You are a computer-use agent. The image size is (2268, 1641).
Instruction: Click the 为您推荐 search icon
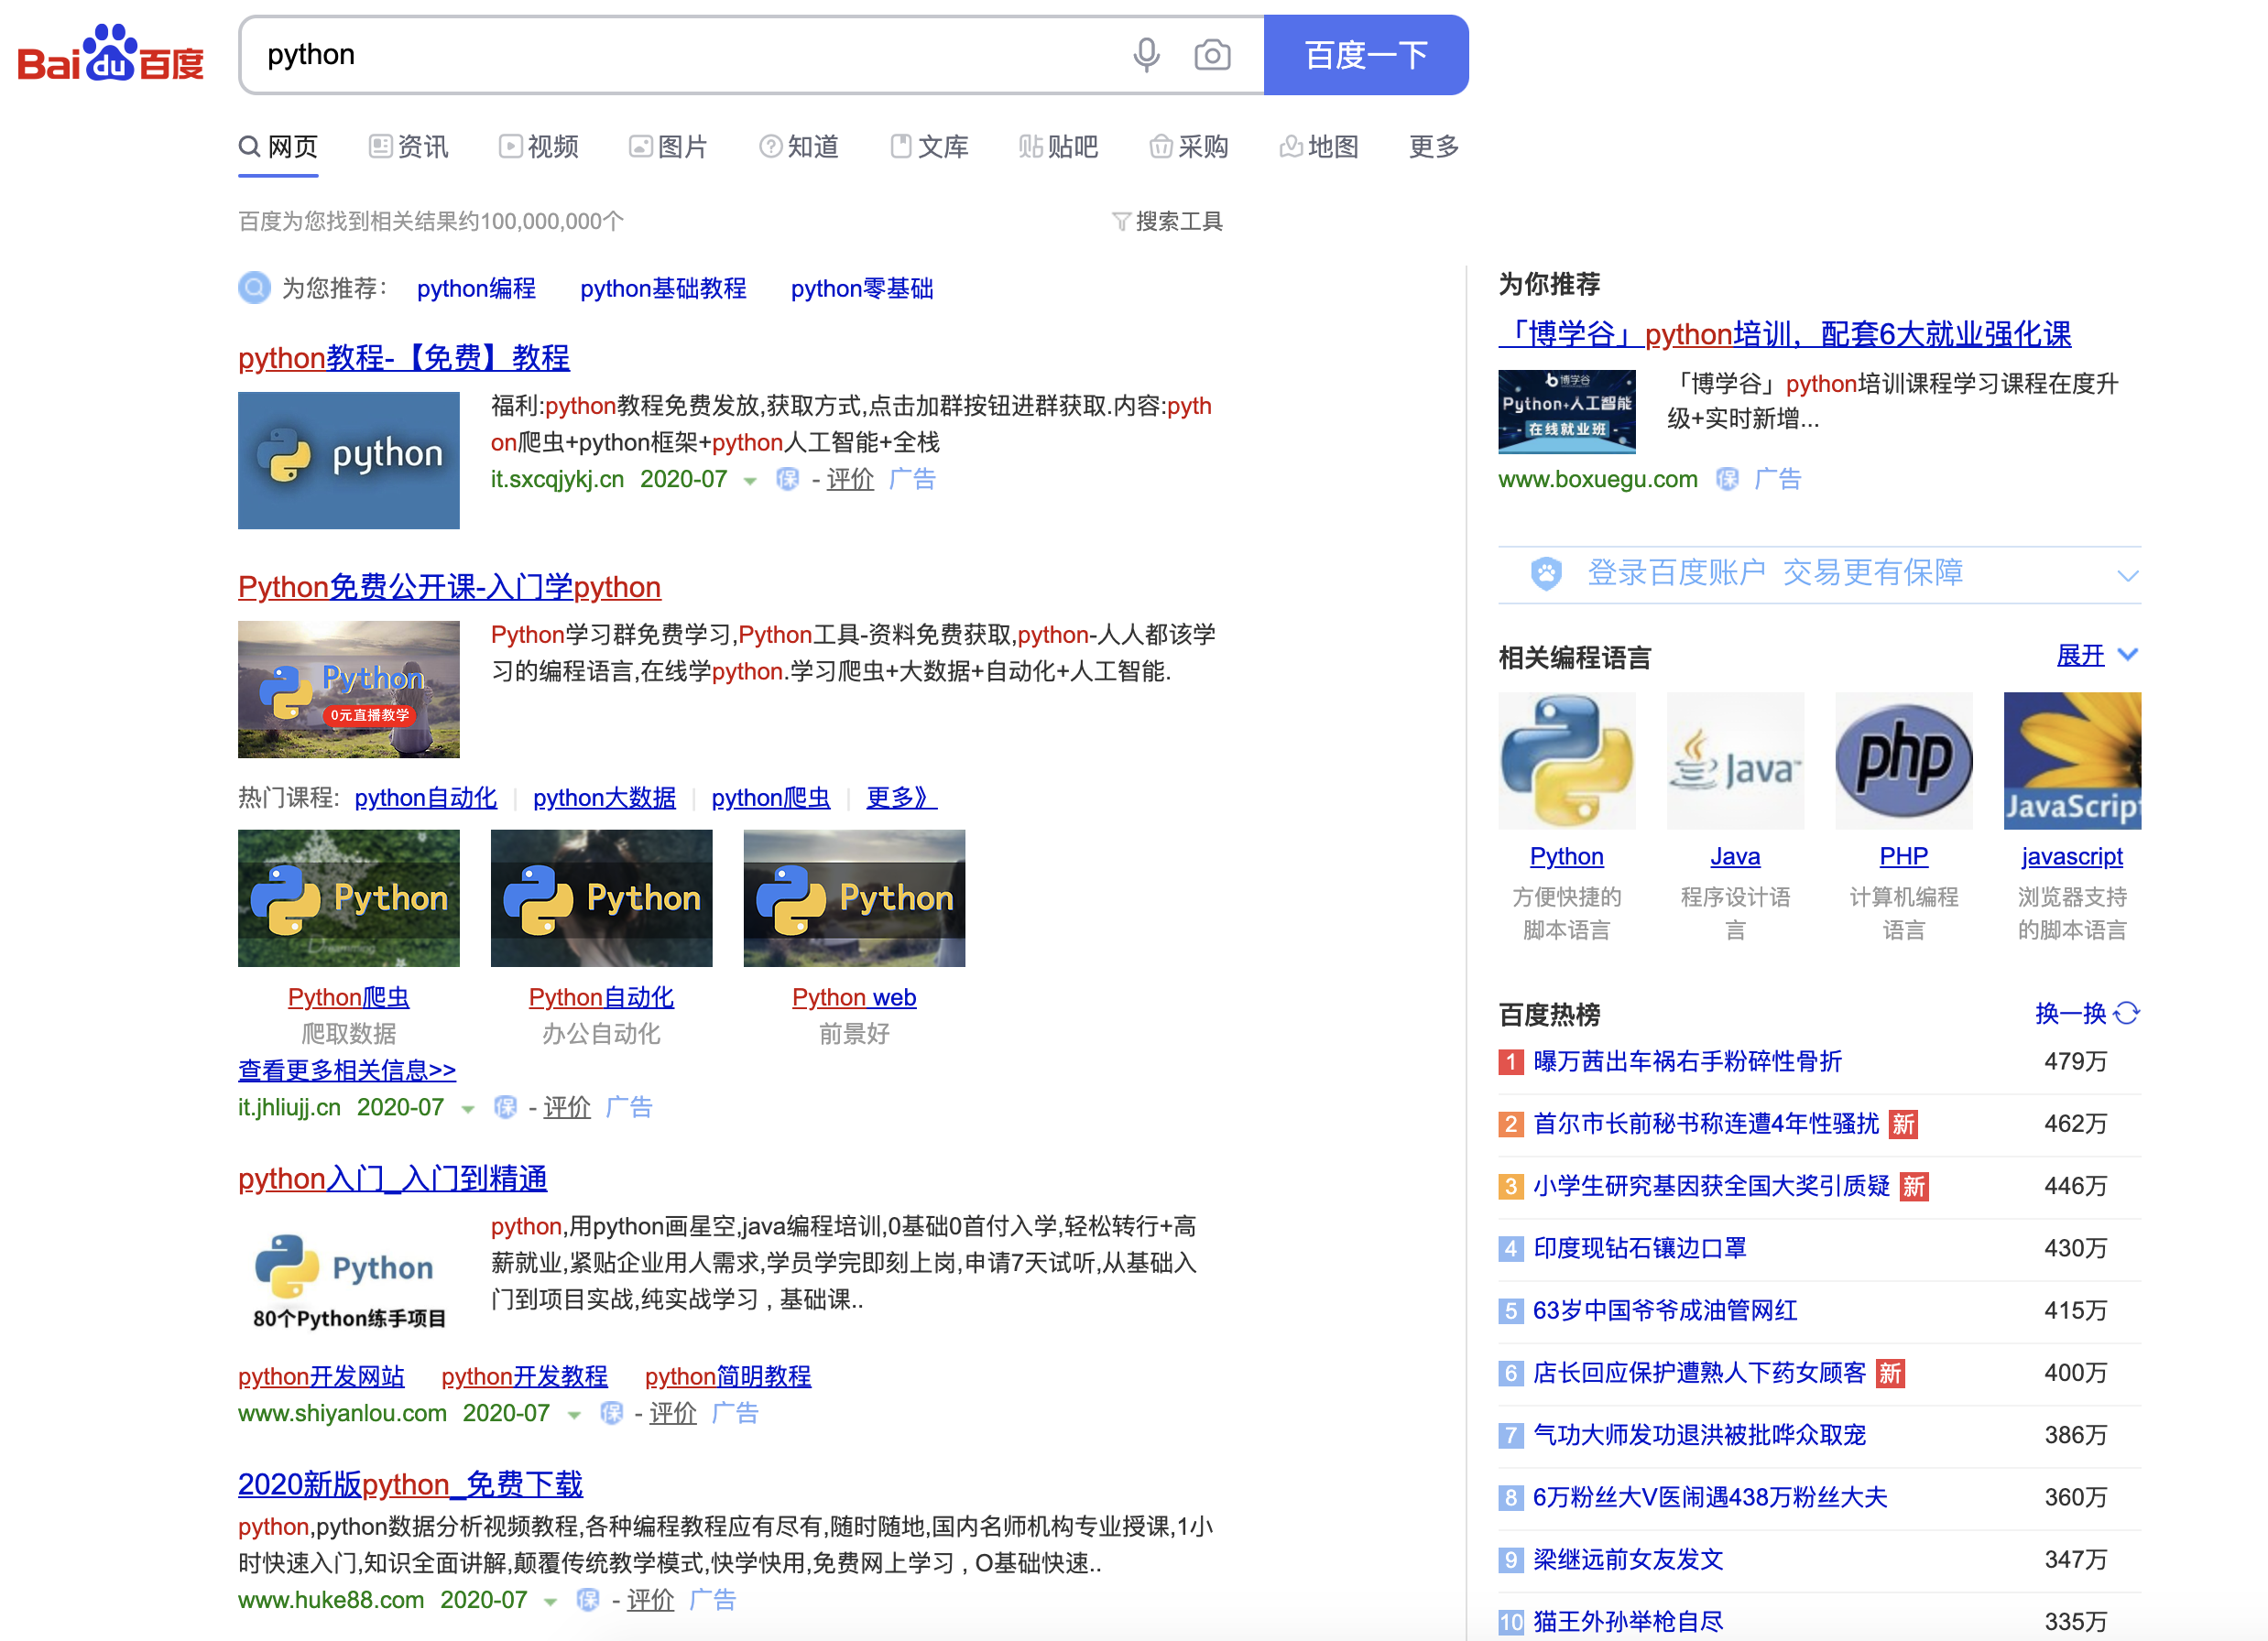click(x=254, y=288)
